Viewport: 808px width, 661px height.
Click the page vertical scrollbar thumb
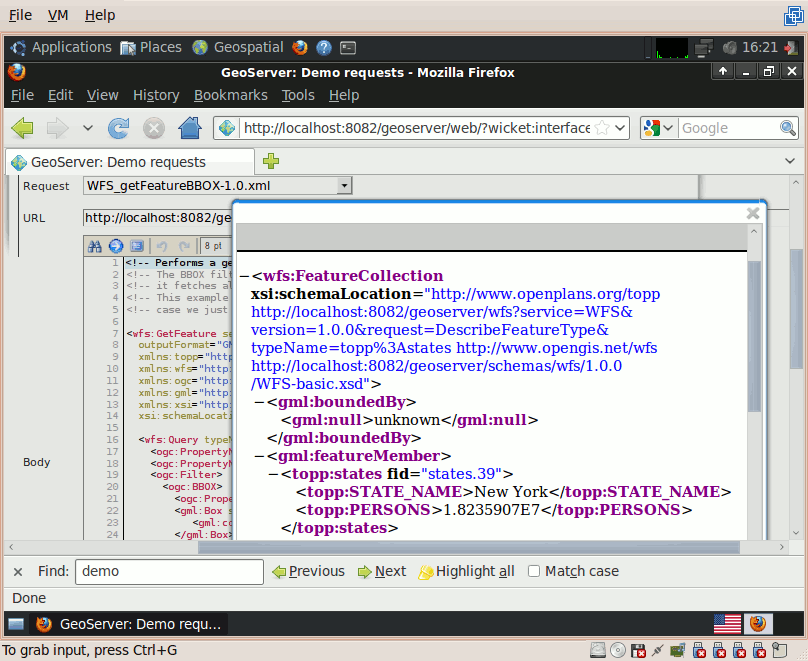pyautogui.click(x=796, y=309)
